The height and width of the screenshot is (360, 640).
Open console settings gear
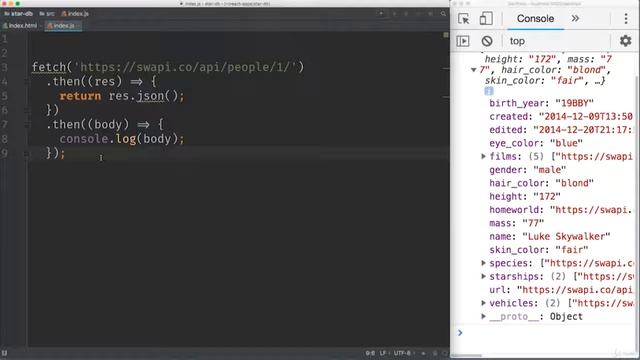click(625, 41)
